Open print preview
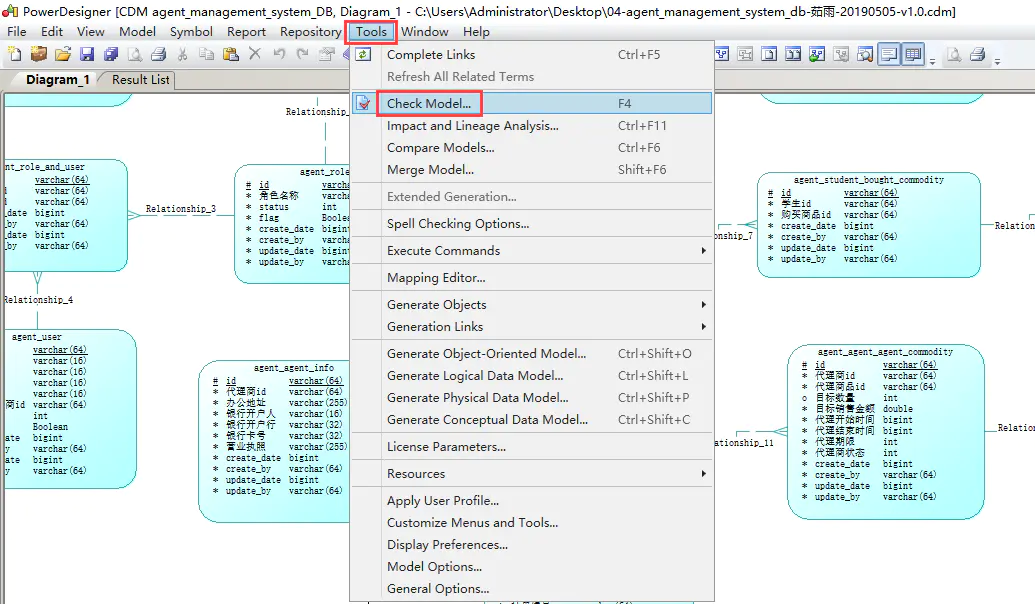 (x=135, y=54)
